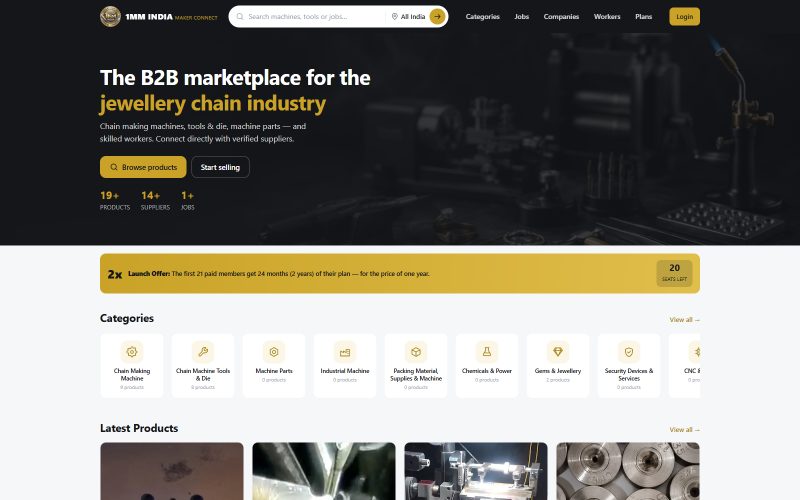Submit search with the yellow arrow button
Viewport: 800px width, 500px height.
[437, 16]
